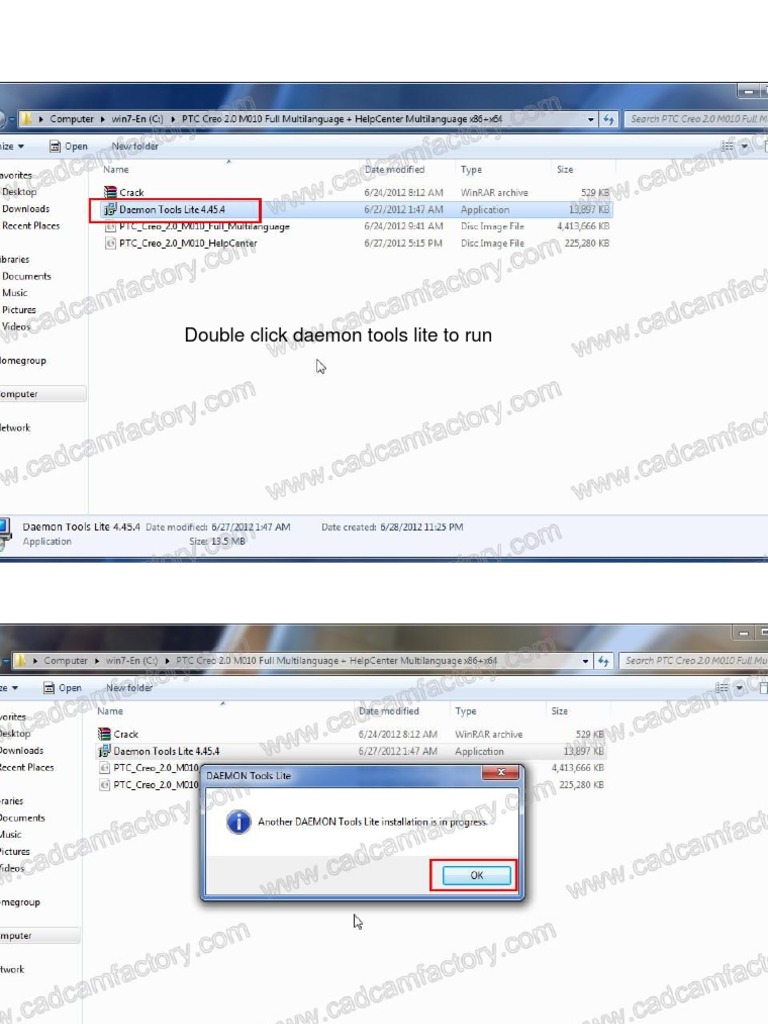
Task: Sort by Size column in bottom window
Action: [x=560, y=711]
